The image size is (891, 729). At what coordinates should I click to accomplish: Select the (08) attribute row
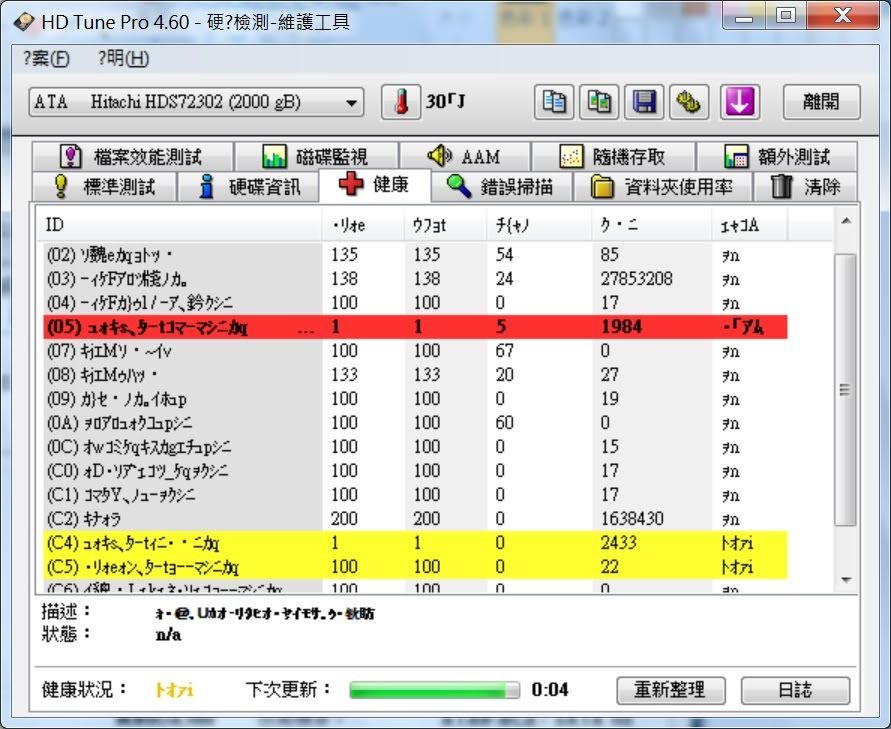[x=415, y=375]
